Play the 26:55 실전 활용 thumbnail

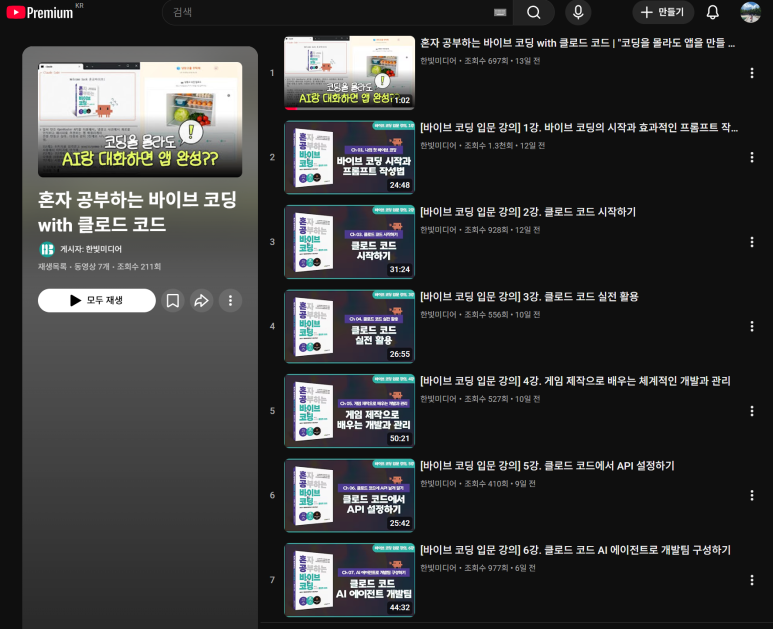point(349,326)
